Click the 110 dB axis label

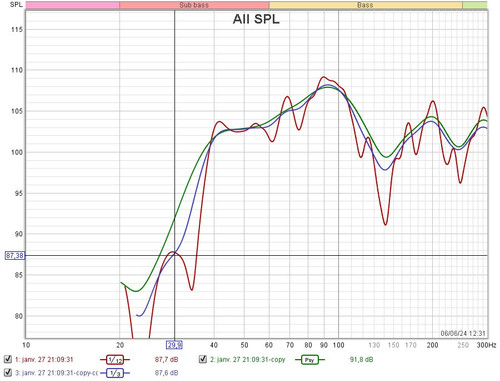tap(17, 70)
